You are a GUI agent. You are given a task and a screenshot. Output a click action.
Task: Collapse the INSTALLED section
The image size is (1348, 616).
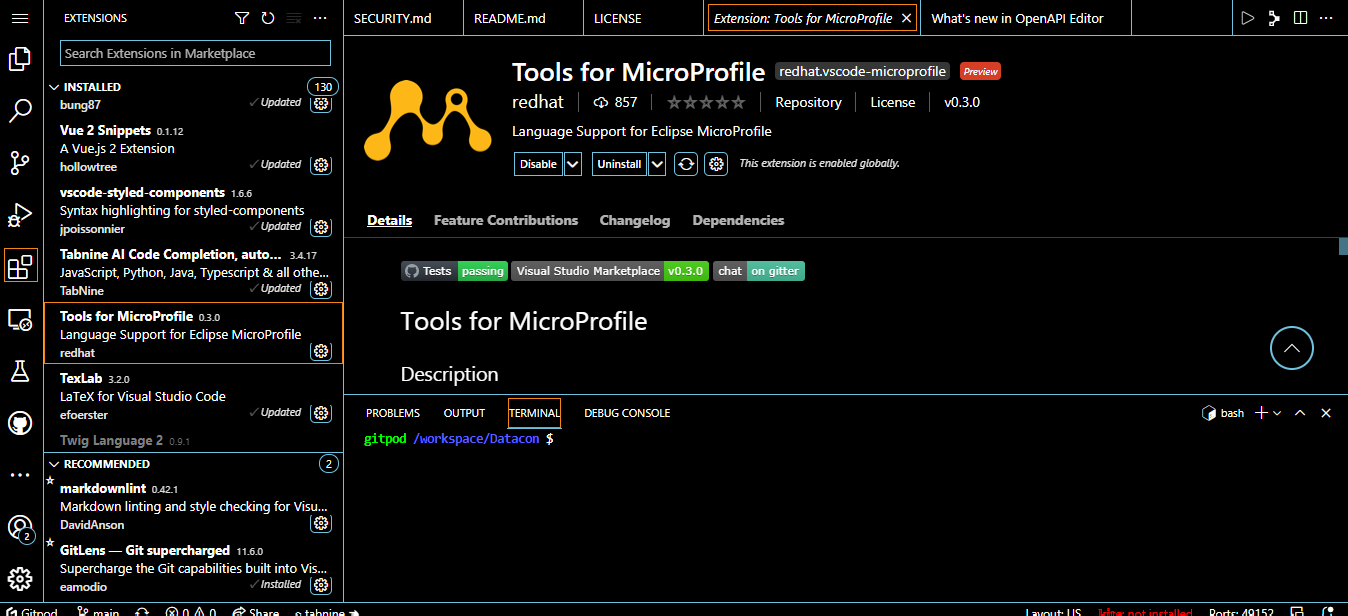tap(91, 87)
